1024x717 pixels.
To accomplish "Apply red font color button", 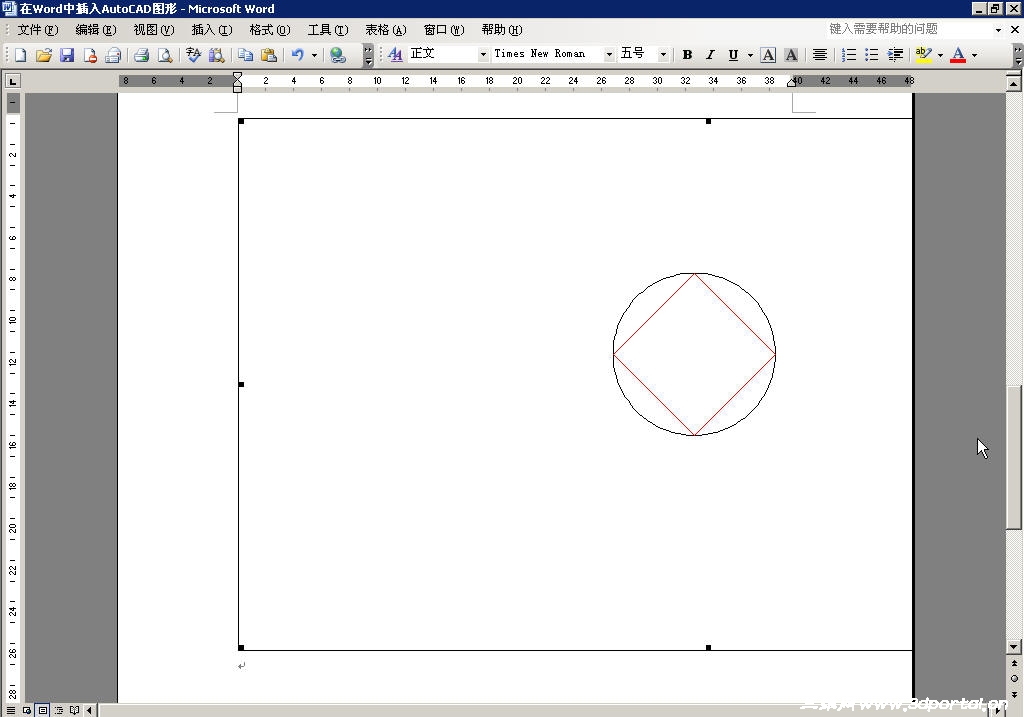I will [958, 55].
